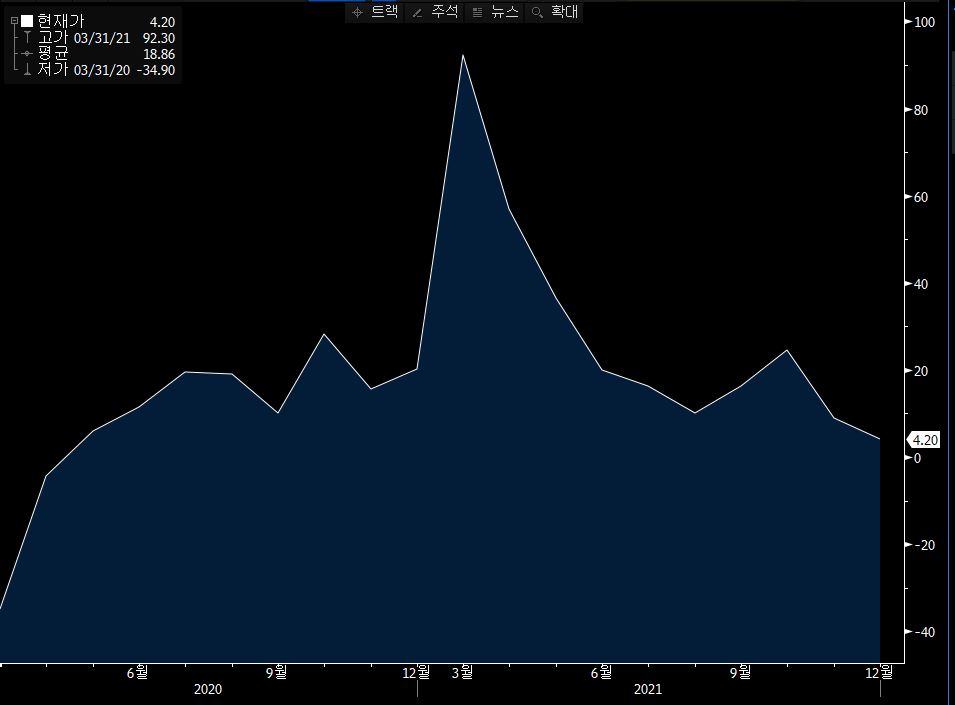Click the 100 value on the y-axis

924,23
